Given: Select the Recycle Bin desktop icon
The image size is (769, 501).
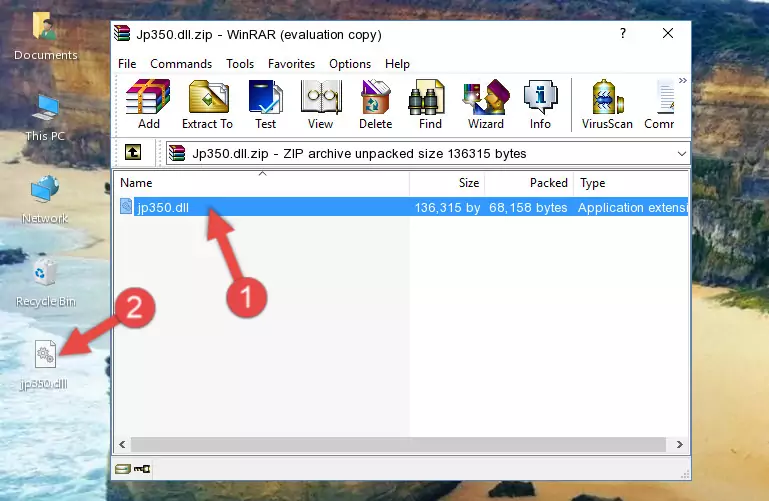Looking at the screenshot, I should [46, 283].
